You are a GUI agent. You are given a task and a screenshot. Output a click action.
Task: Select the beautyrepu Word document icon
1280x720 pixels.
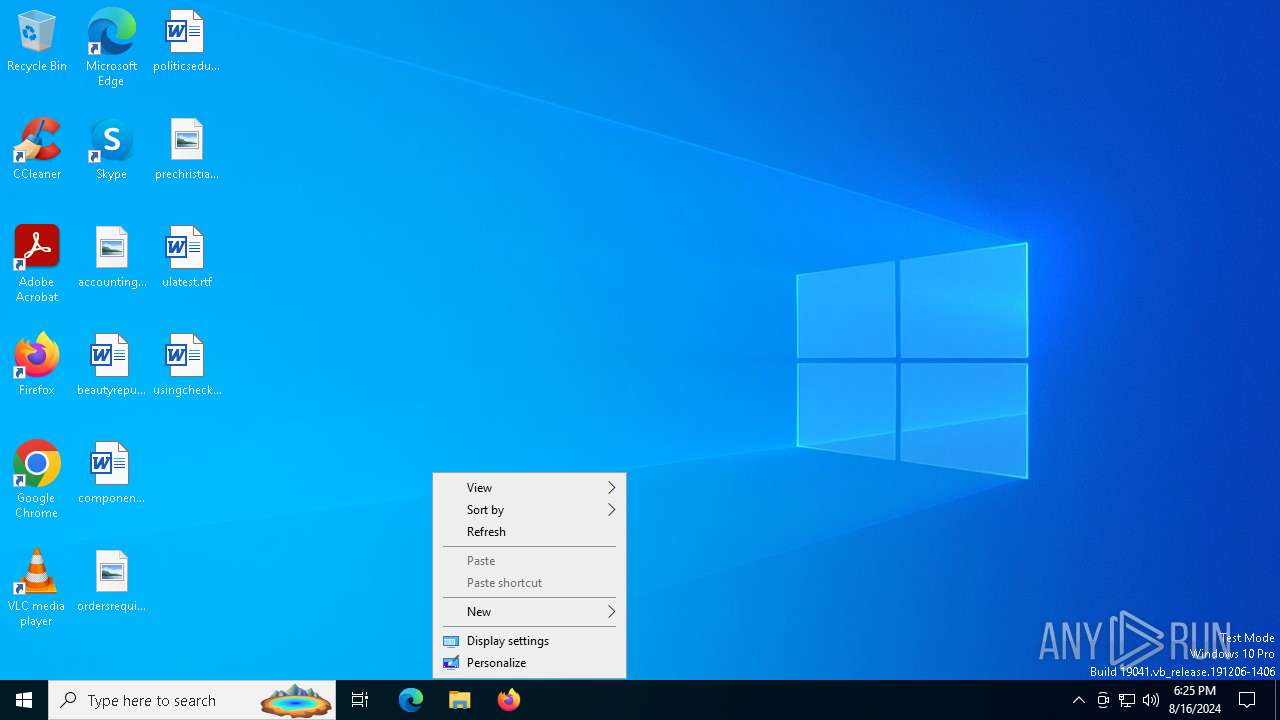(x=111, y=366)
